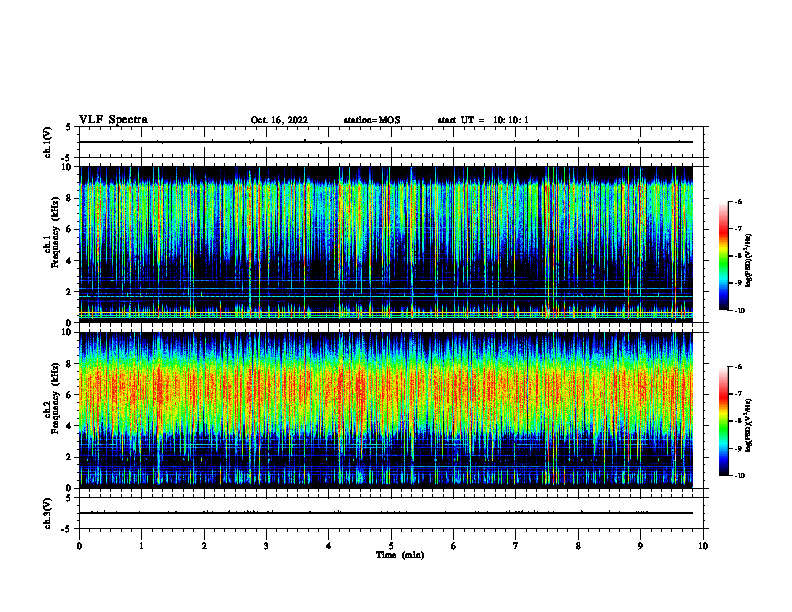This screenshot has width=792, height=612.
Task: Click the "8" kHz tick on ch.2 frequency axis
Action: pyautogui.click(x=70, y=364)
